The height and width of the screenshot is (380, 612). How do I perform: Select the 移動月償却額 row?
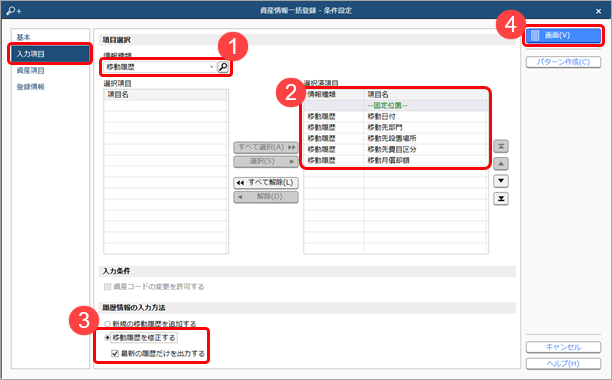(x=395, y=160)
